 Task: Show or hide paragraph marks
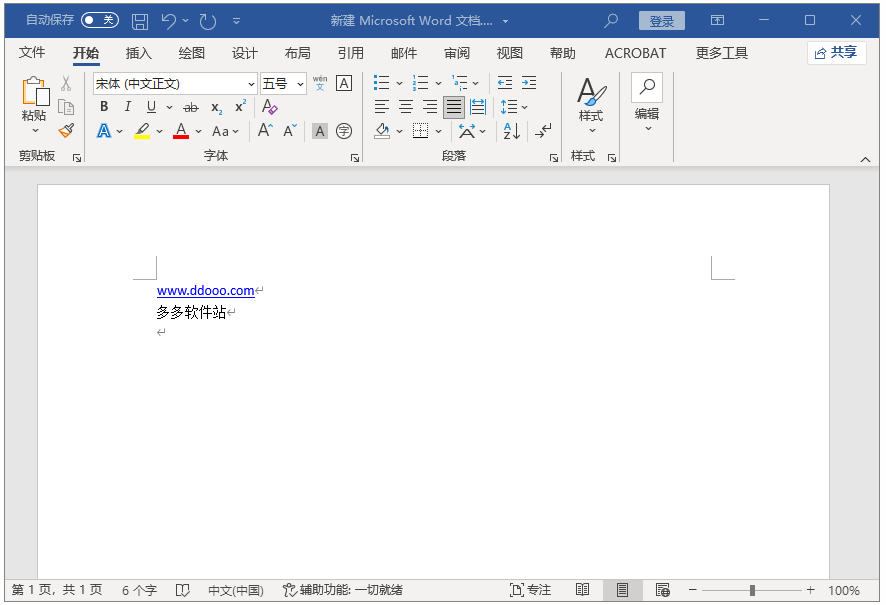click(543, 131)
